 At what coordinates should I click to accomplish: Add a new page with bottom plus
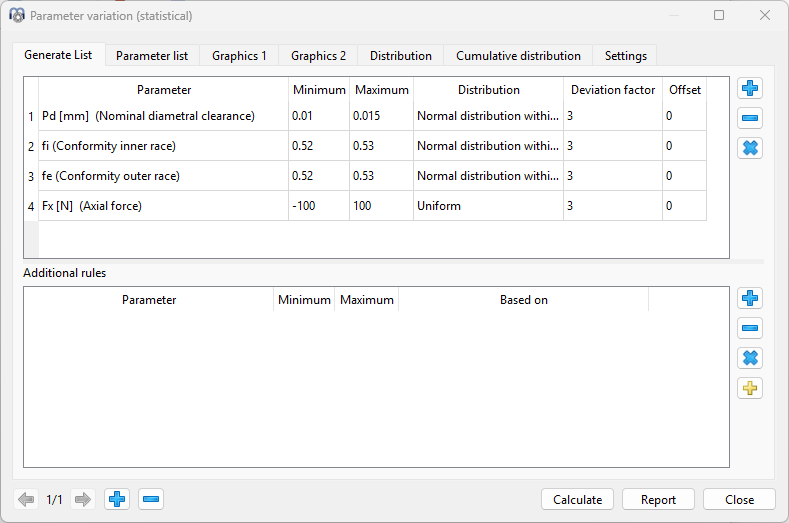118,499
